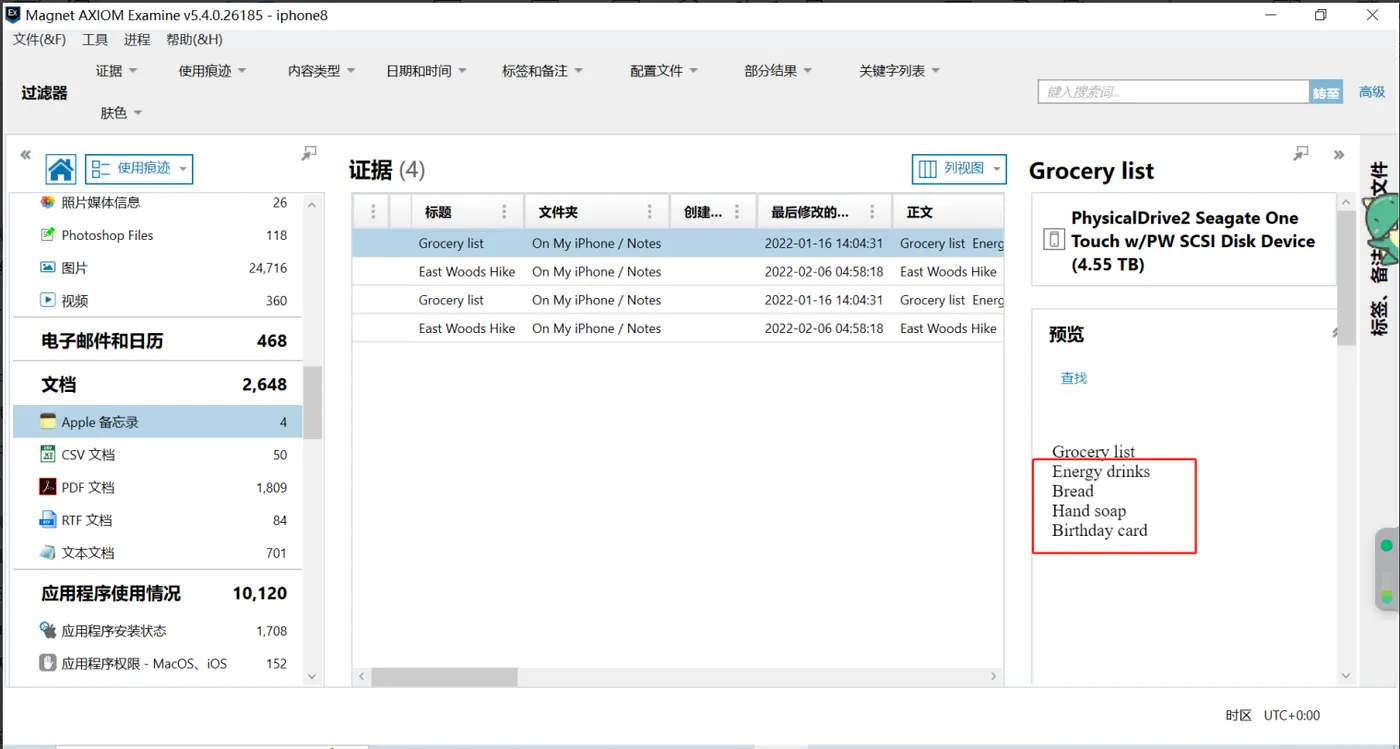Viewport: 1400px width, 749px height.
Task: Open the 部分结果 filter dropdown
Action: pos(778,71)
